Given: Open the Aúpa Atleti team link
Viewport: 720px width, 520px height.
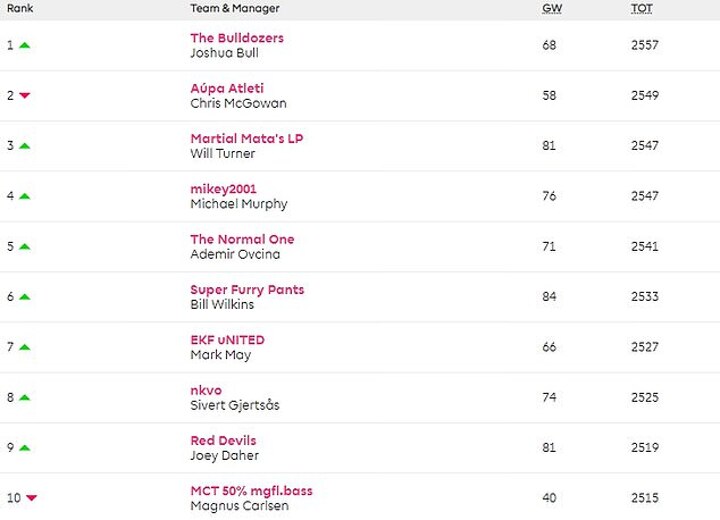Looking at the screenshot, I should (x=227, y=88).
